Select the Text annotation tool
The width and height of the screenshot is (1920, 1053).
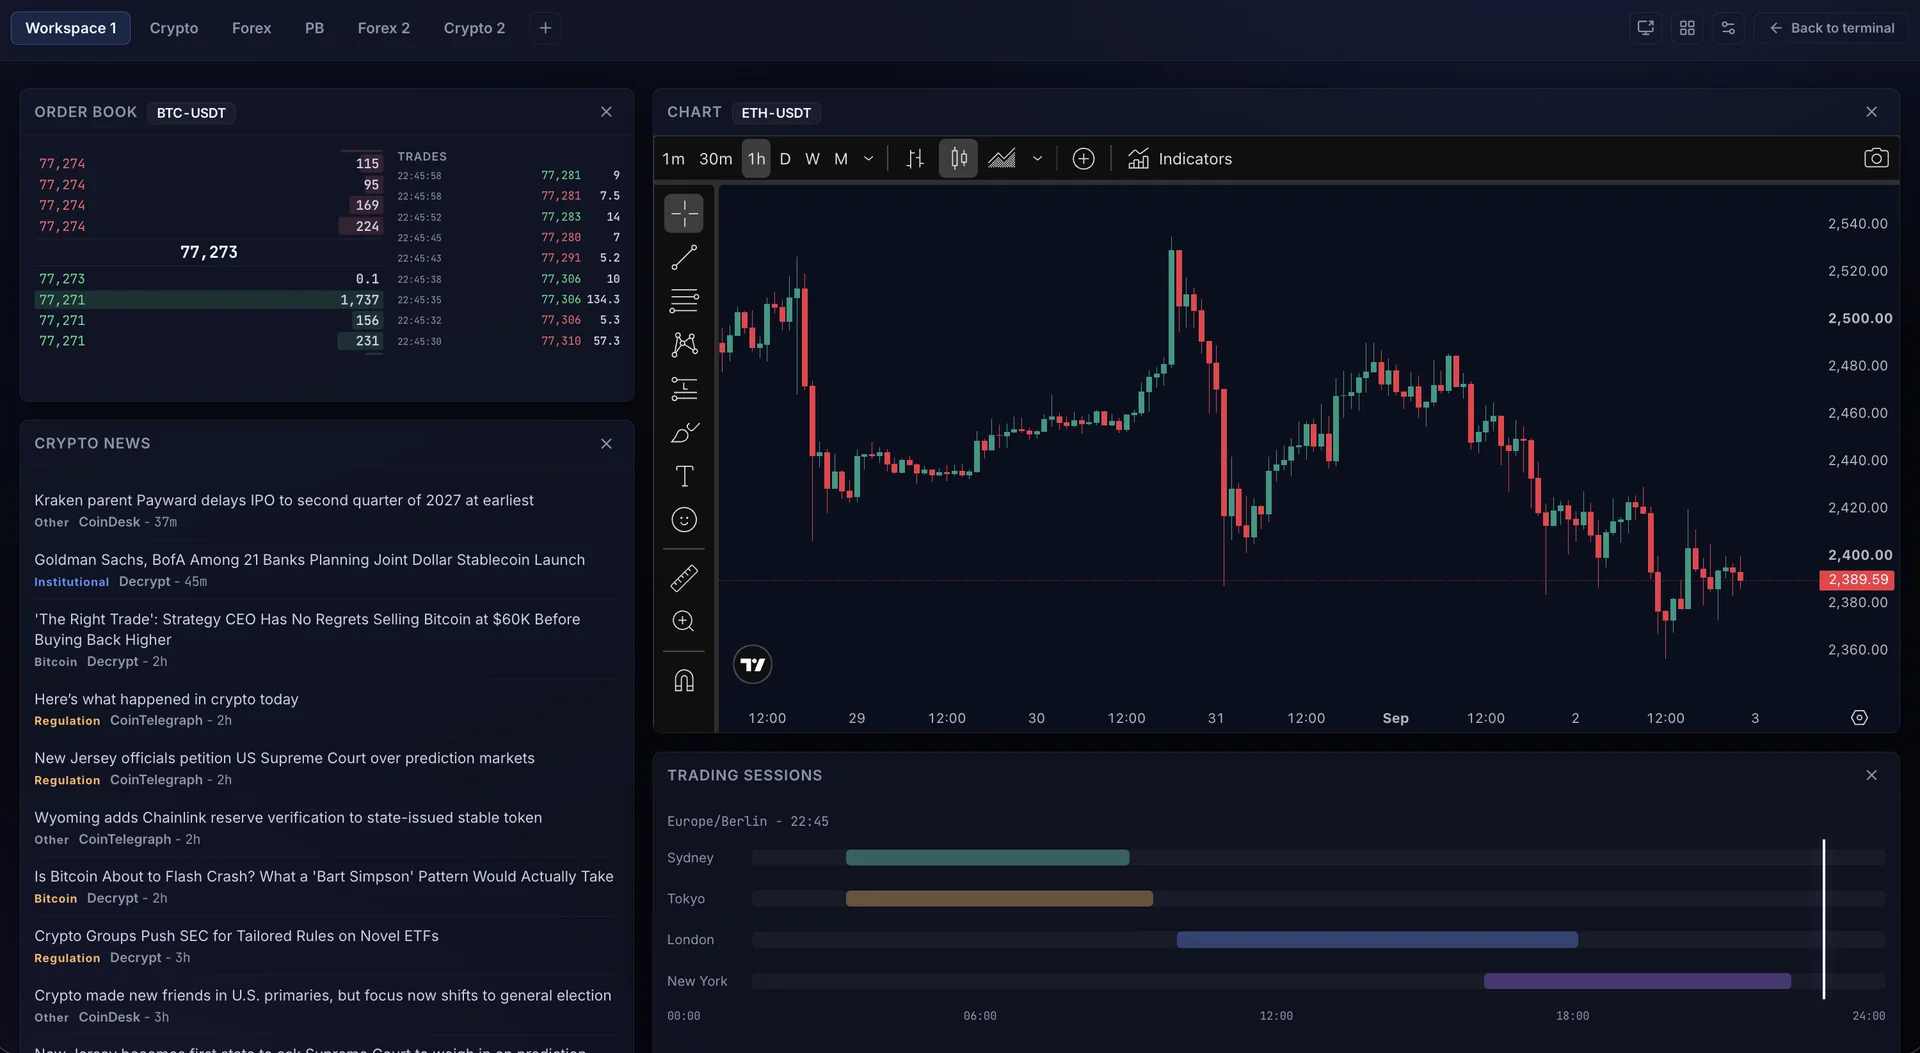pos(684,476)
